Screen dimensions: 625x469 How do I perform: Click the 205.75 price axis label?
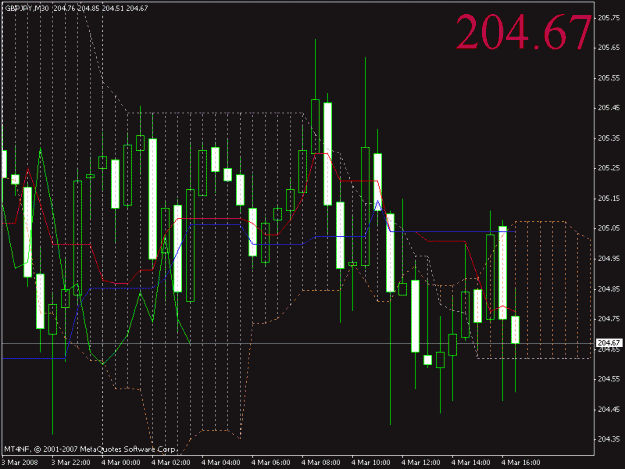click(x=609, y=18)
